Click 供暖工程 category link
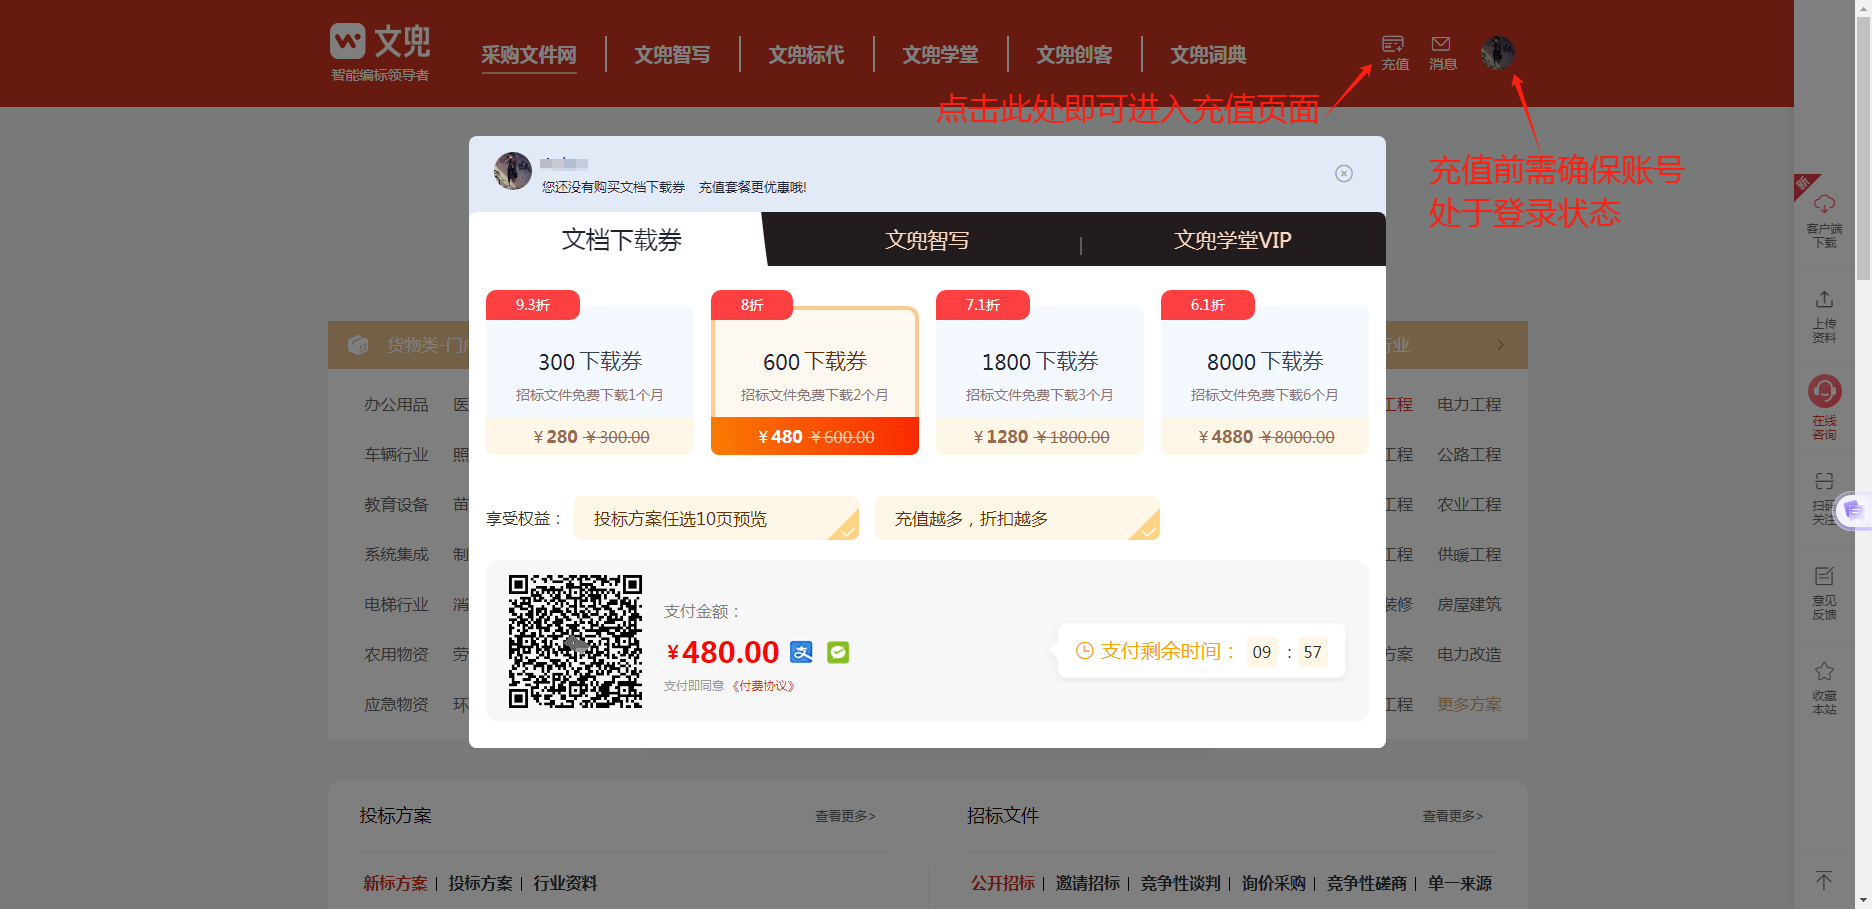 pyautogui.click(x=1469, y=554)
